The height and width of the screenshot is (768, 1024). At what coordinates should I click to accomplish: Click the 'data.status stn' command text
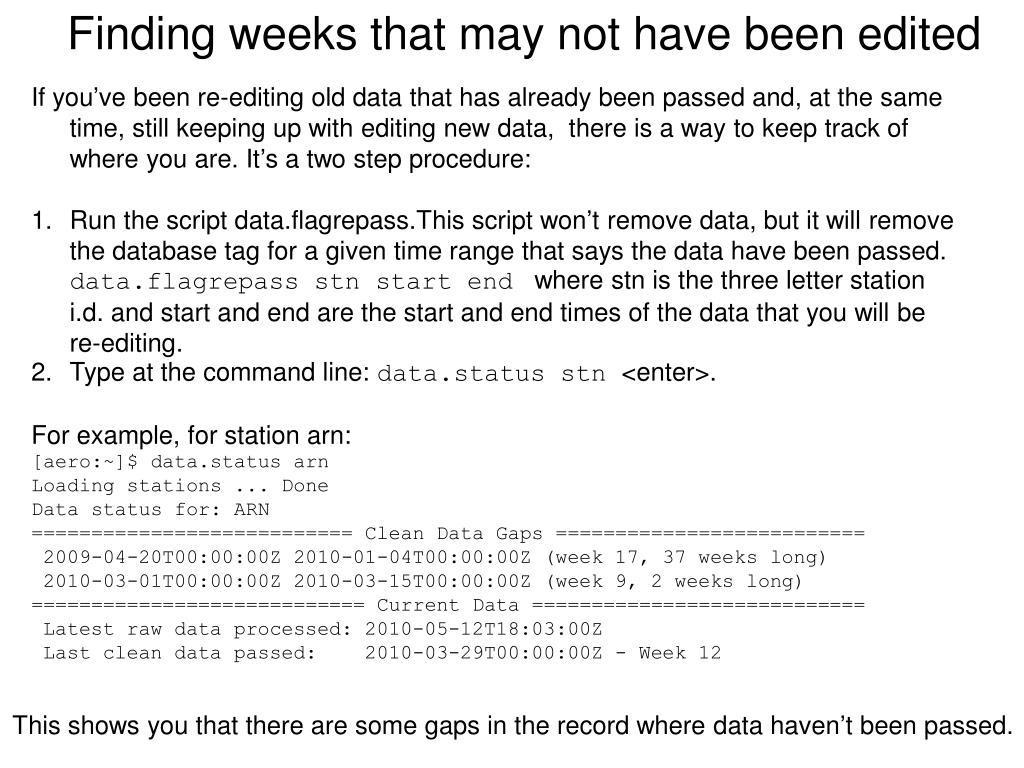click(491, 374)
